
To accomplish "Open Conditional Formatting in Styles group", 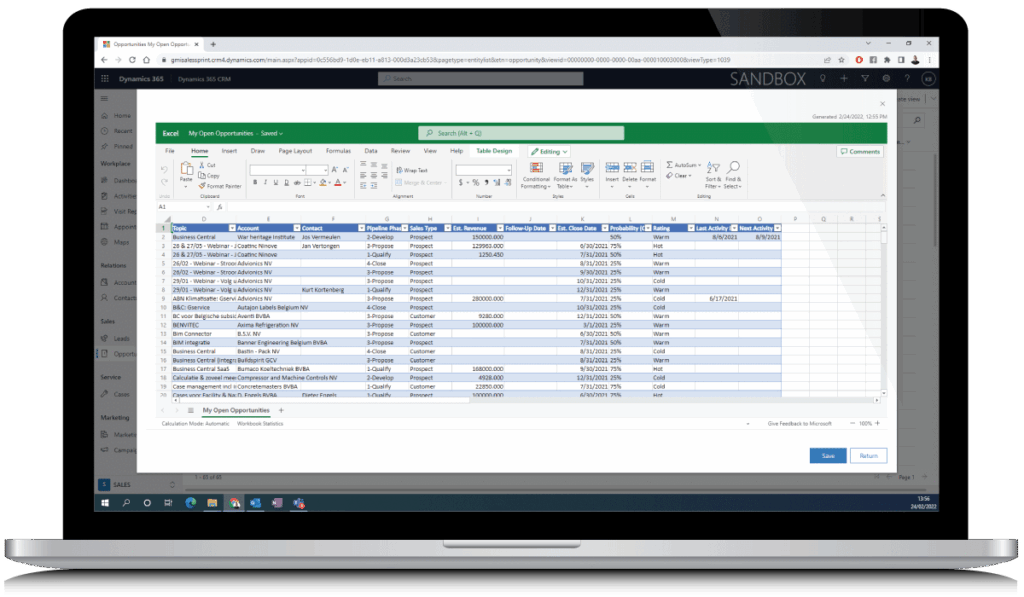I will pos(534,170).
